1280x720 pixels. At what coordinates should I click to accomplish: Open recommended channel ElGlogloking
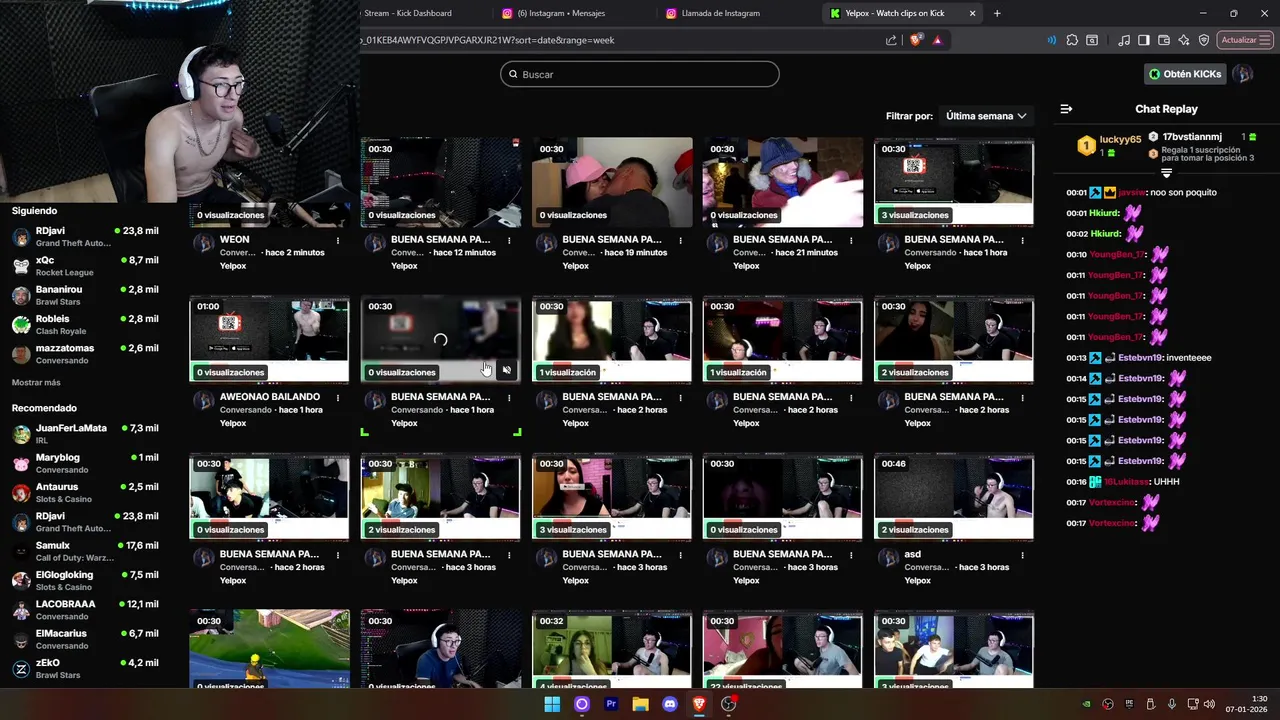pyautogui.click(x=85, y=581)
